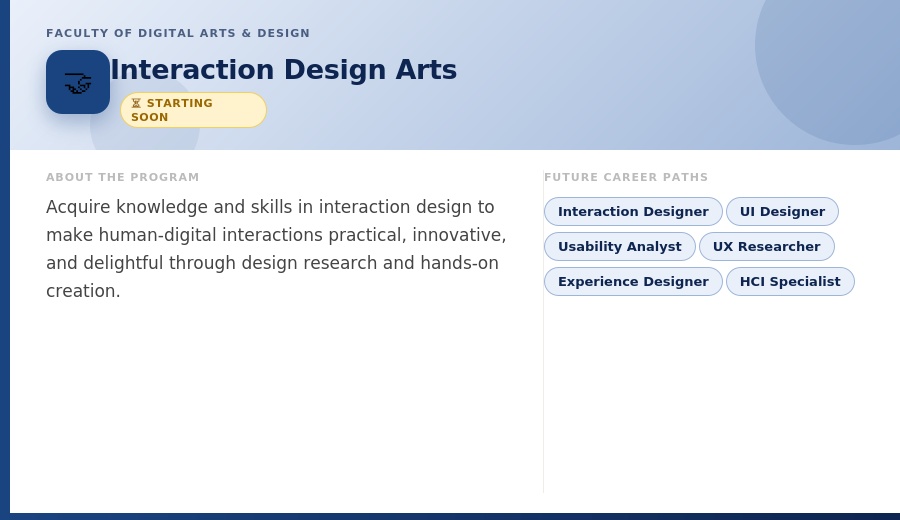Click the About the Program heading

pos(123,177)
